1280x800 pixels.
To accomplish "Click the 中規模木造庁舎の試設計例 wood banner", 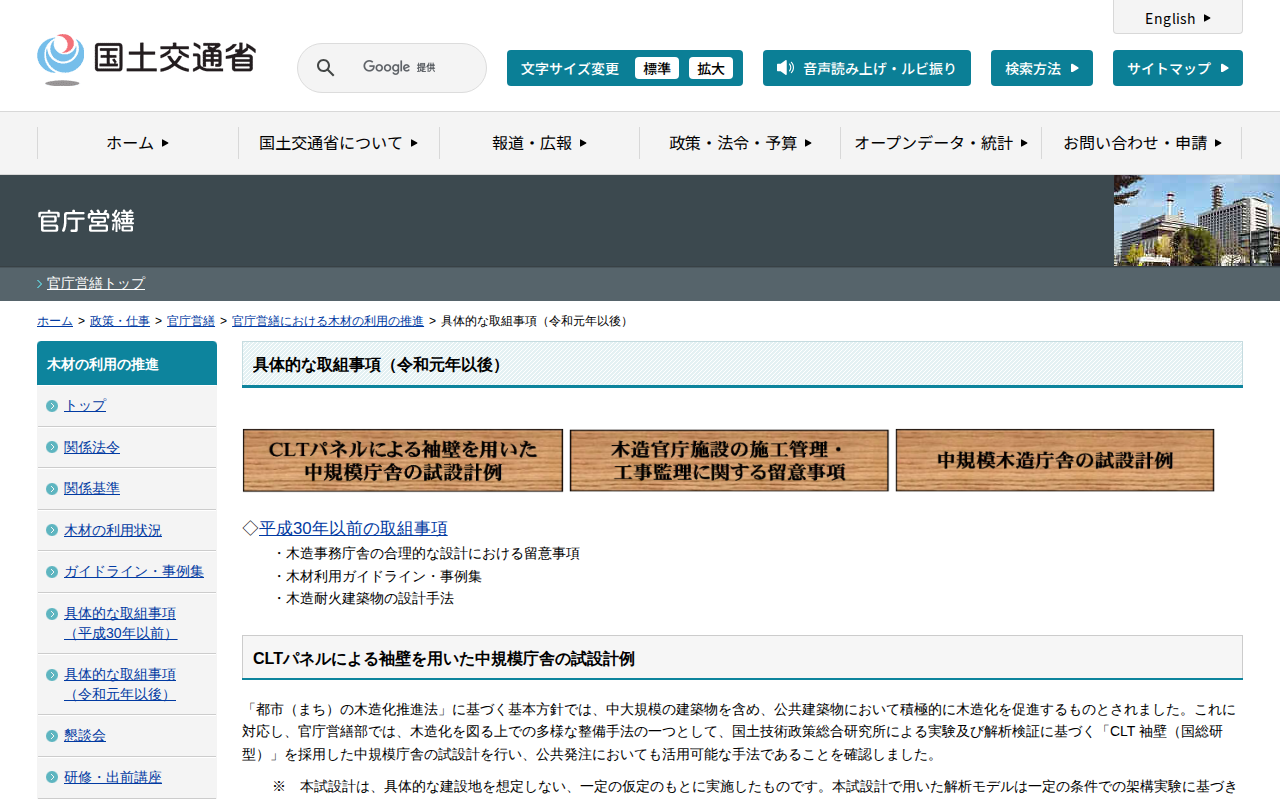I will [1054, 460].
